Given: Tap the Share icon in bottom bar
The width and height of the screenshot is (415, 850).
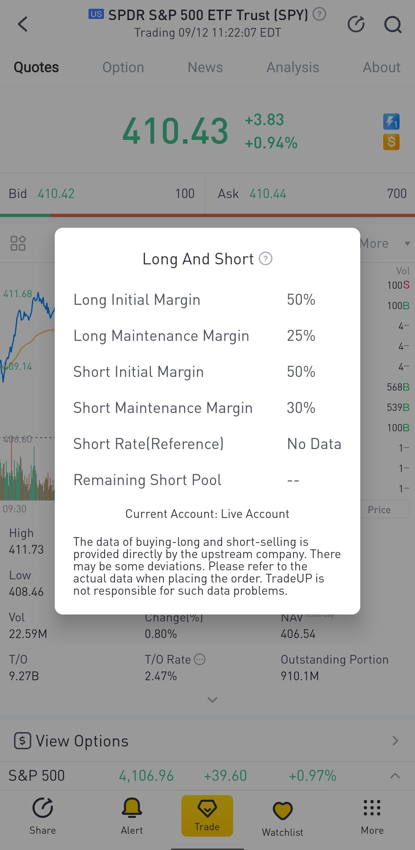Looking at the screenshot, I should [42, 816].
